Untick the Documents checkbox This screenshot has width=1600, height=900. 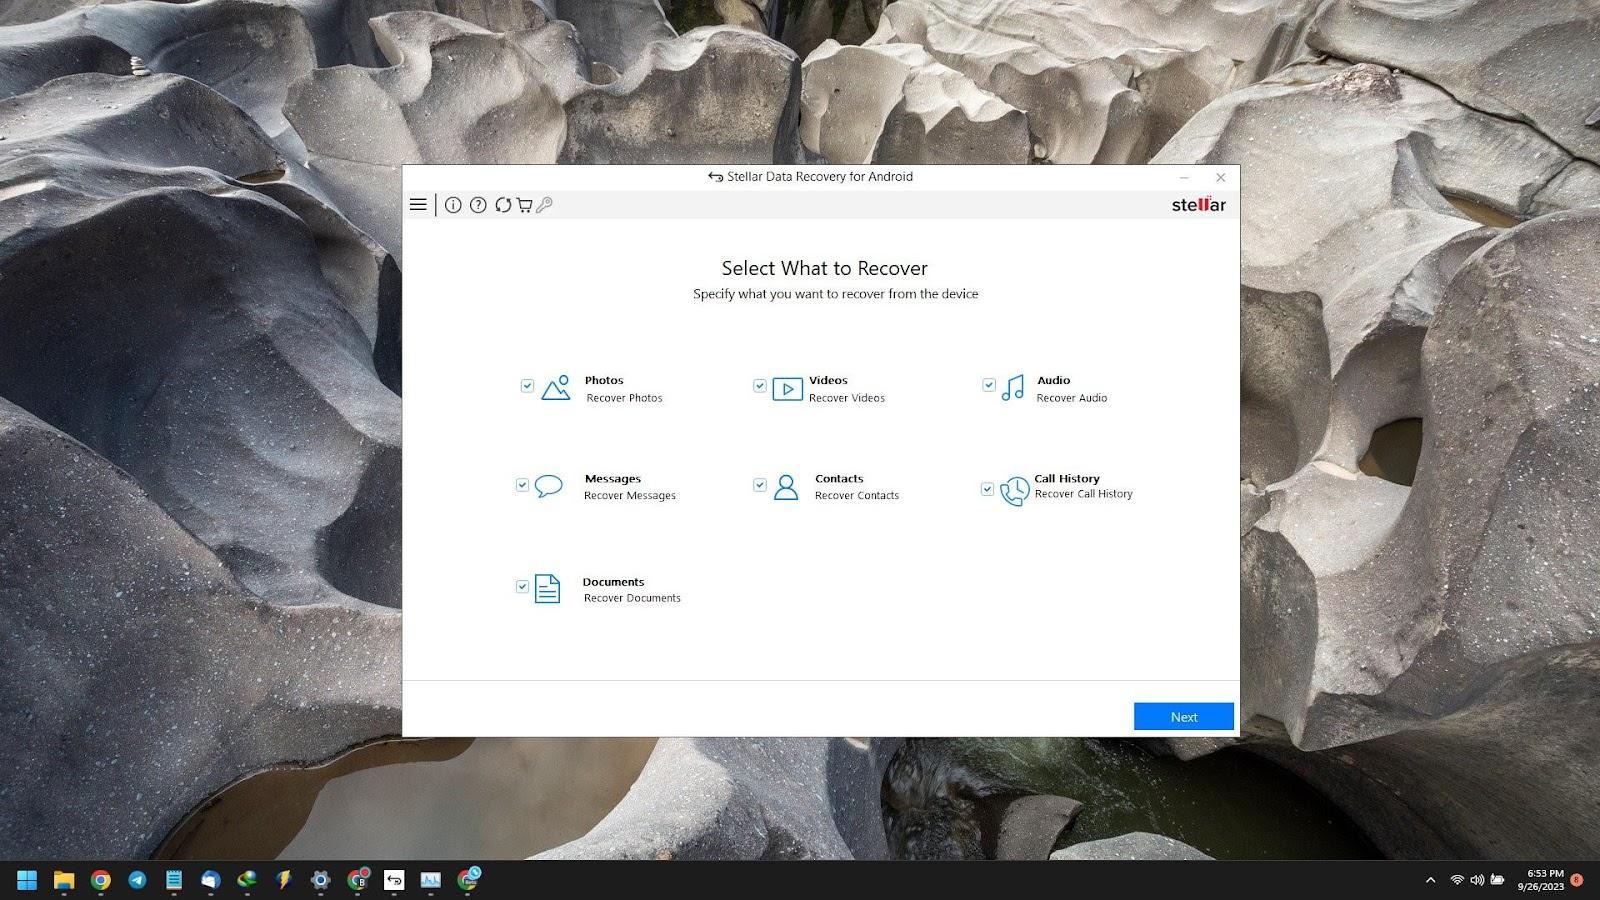522,587
